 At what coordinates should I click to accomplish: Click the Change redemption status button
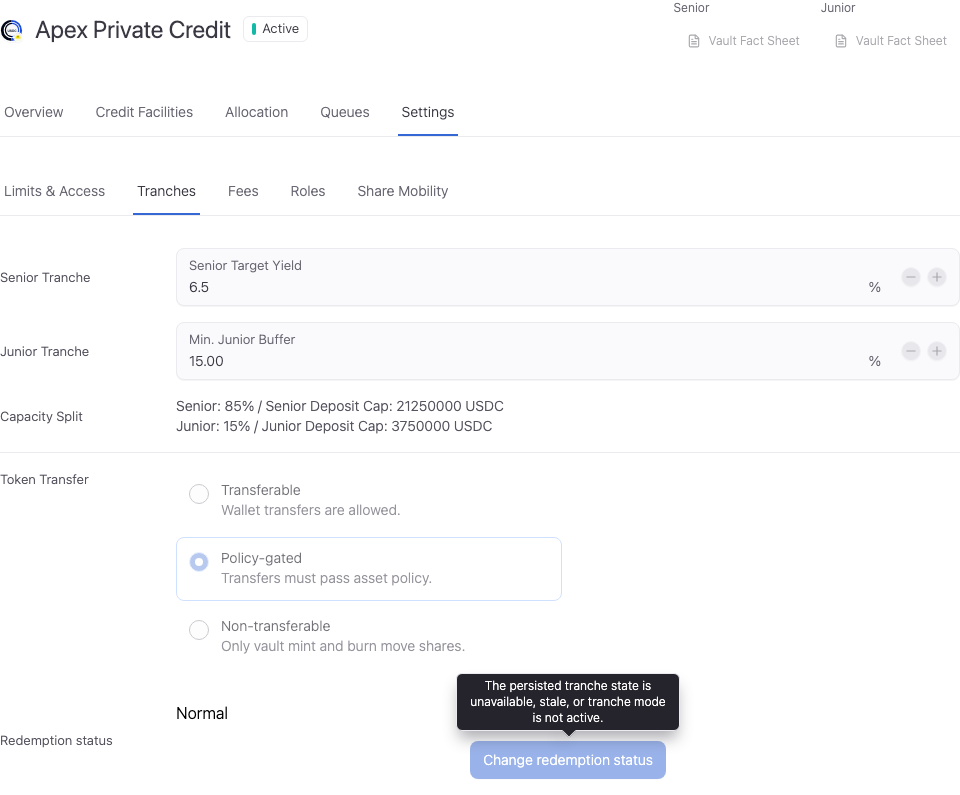coord(568,760)
